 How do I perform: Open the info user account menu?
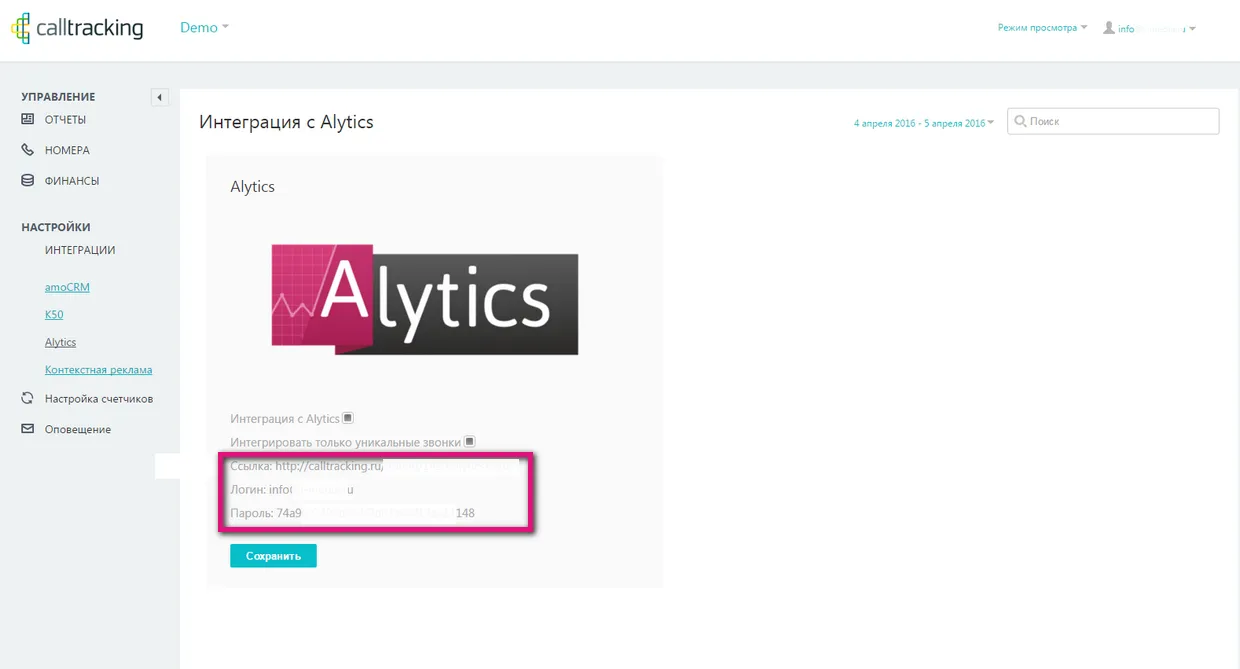coord(1157,29)
